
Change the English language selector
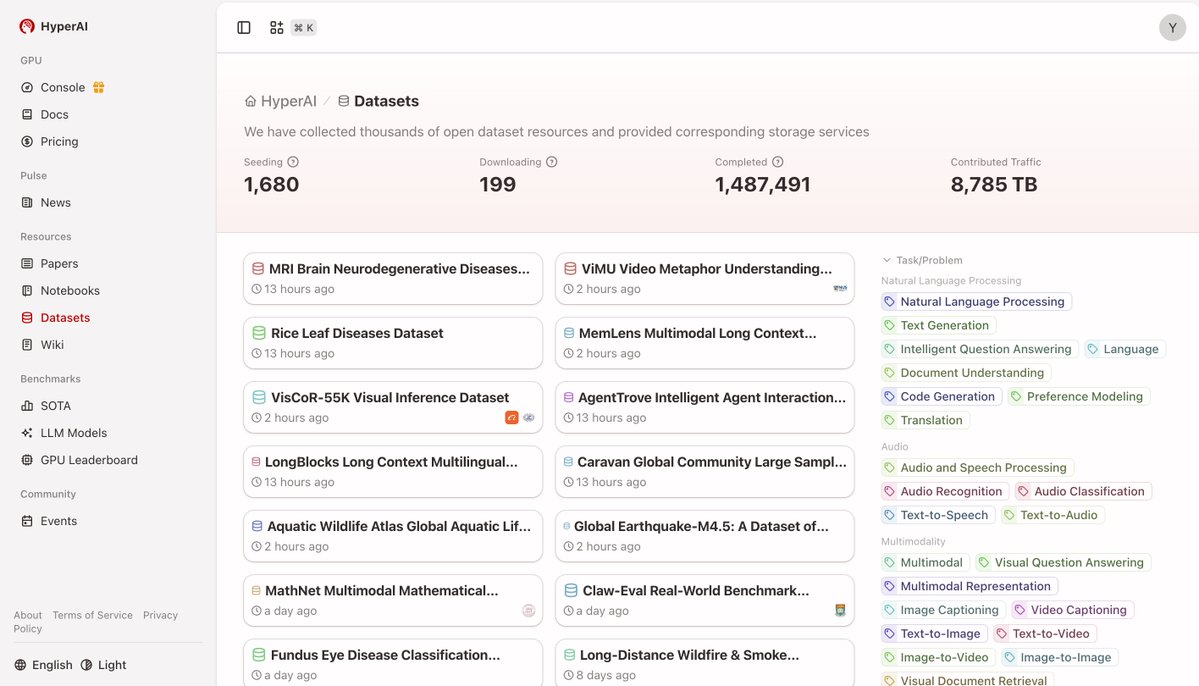point(44,665)
